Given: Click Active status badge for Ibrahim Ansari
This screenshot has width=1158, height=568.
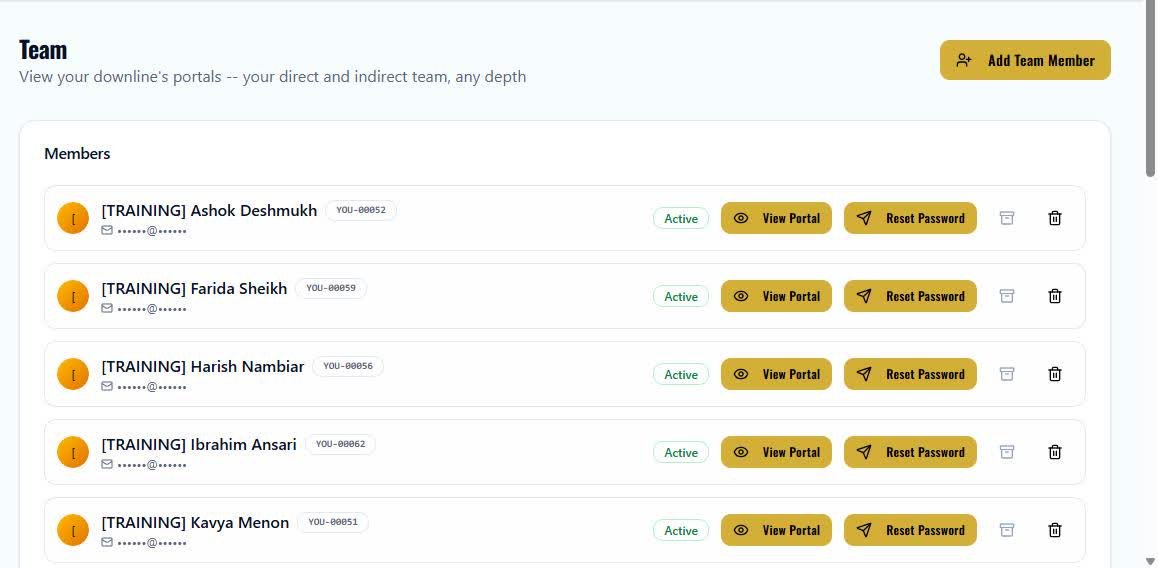Looking at the screenshot, I should pyautogui.click(x=681, y=453).
